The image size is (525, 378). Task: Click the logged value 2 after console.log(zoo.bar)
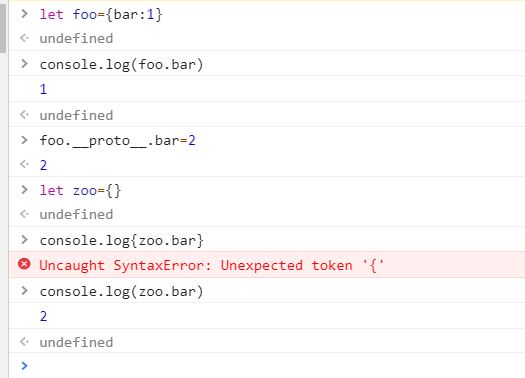point(43,316)
